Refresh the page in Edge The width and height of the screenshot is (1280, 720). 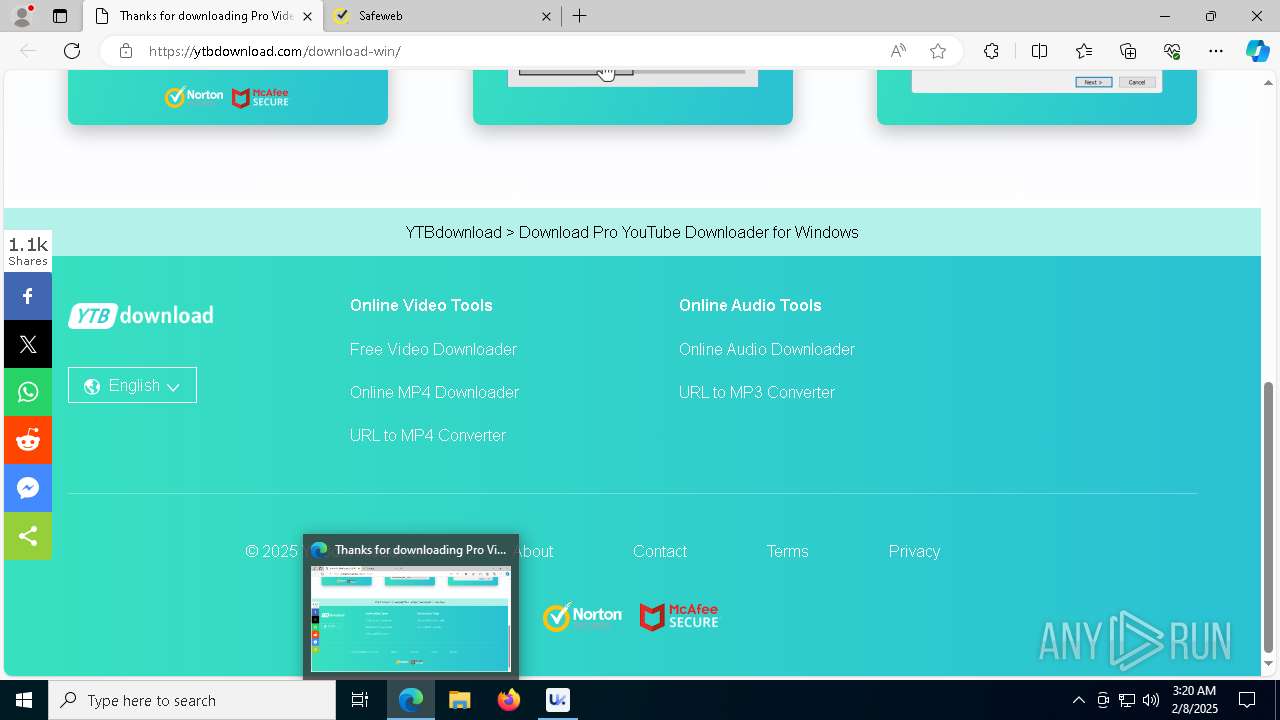click(x=72, y=51)
